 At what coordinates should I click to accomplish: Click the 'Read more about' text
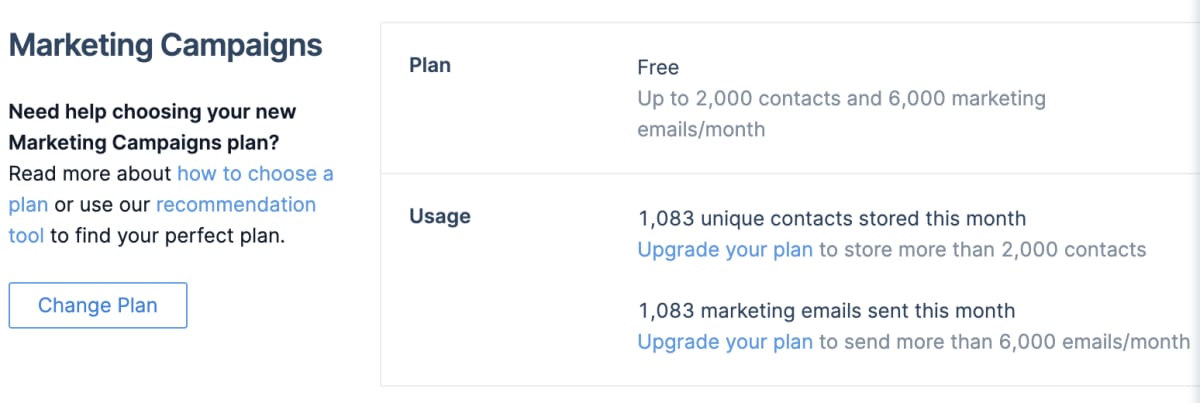pyautogui.click(x=90, y=174)
